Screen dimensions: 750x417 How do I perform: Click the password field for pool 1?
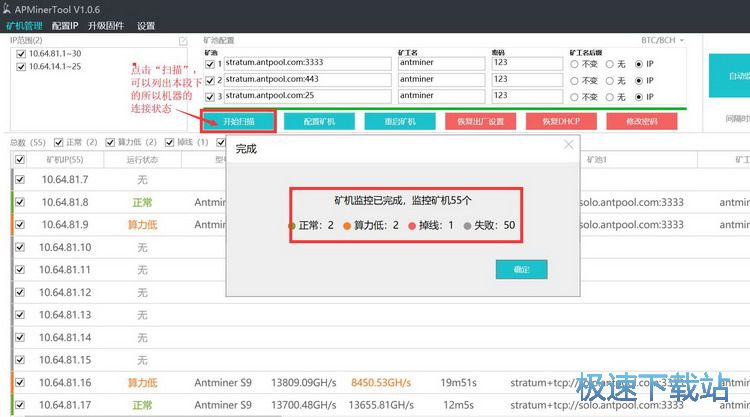(x=527, y=63)
